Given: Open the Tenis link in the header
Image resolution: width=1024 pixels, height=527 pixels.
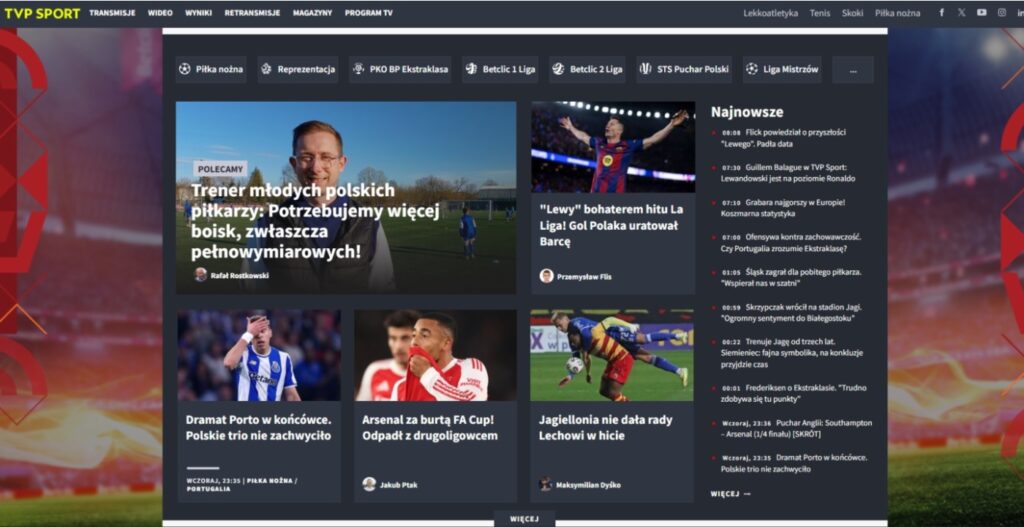Looking at the screenshot, I should tap(820, 13).
